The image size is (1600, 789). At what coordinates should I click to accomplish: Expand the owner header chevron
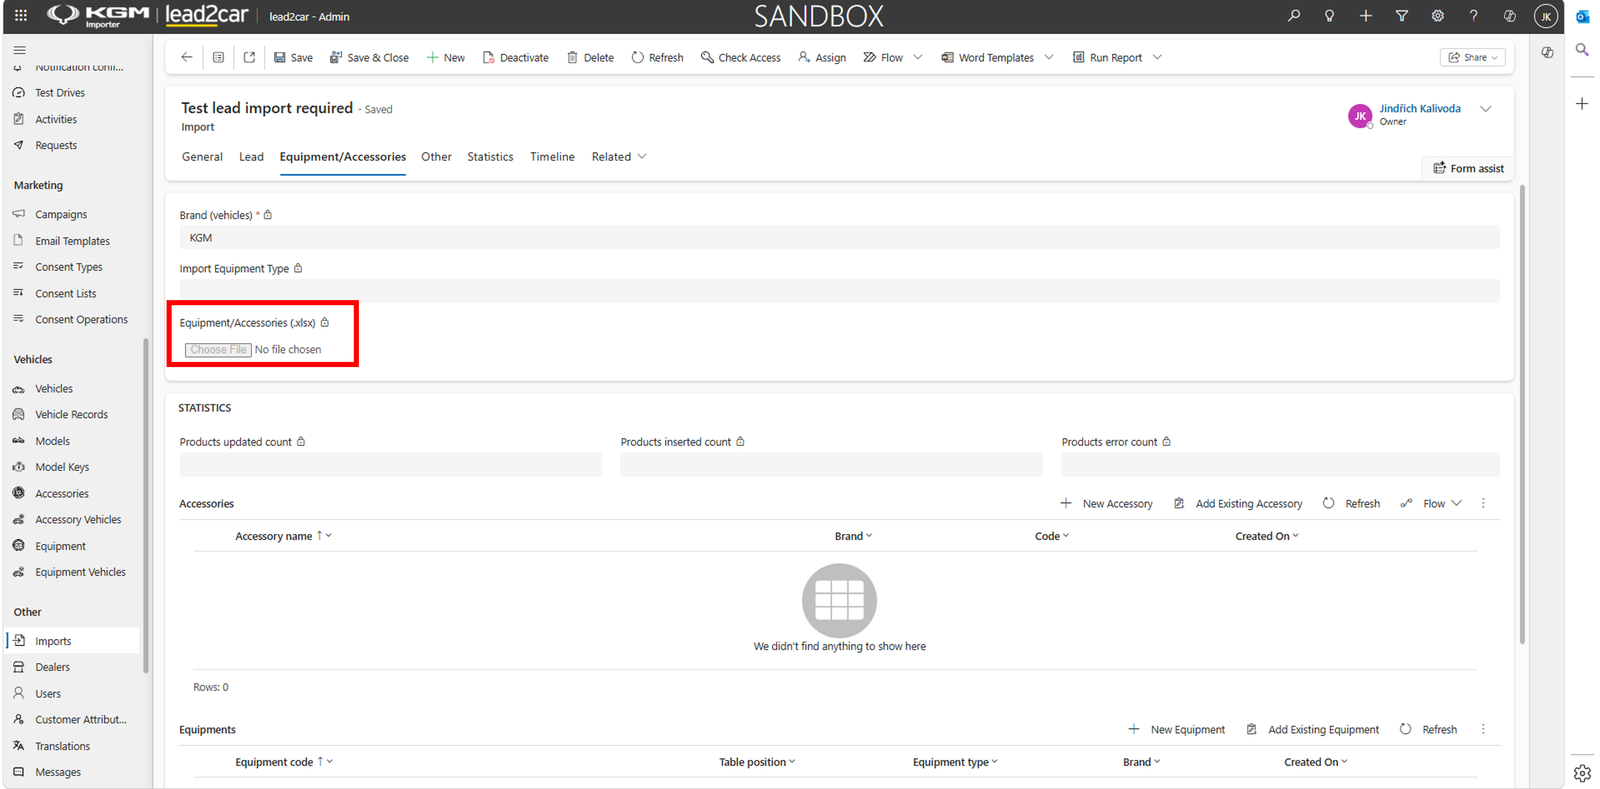(x=1486, y=109)
